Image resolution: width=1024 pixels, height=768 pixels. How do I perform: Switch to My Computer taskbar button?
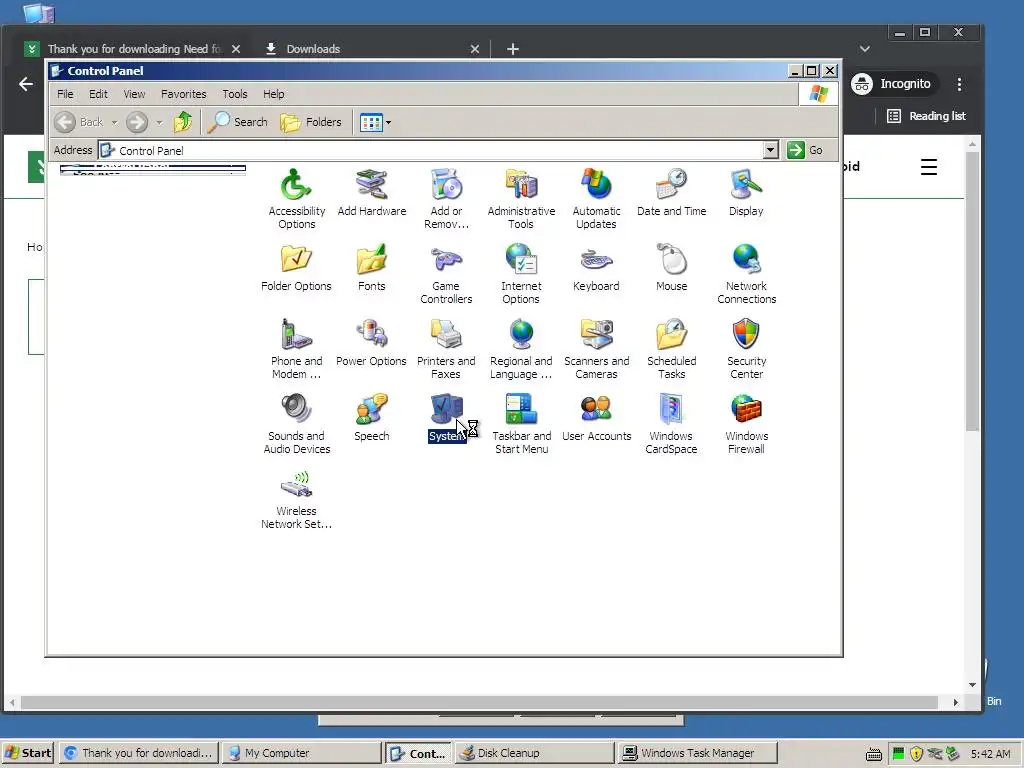(x=302, y=753)
